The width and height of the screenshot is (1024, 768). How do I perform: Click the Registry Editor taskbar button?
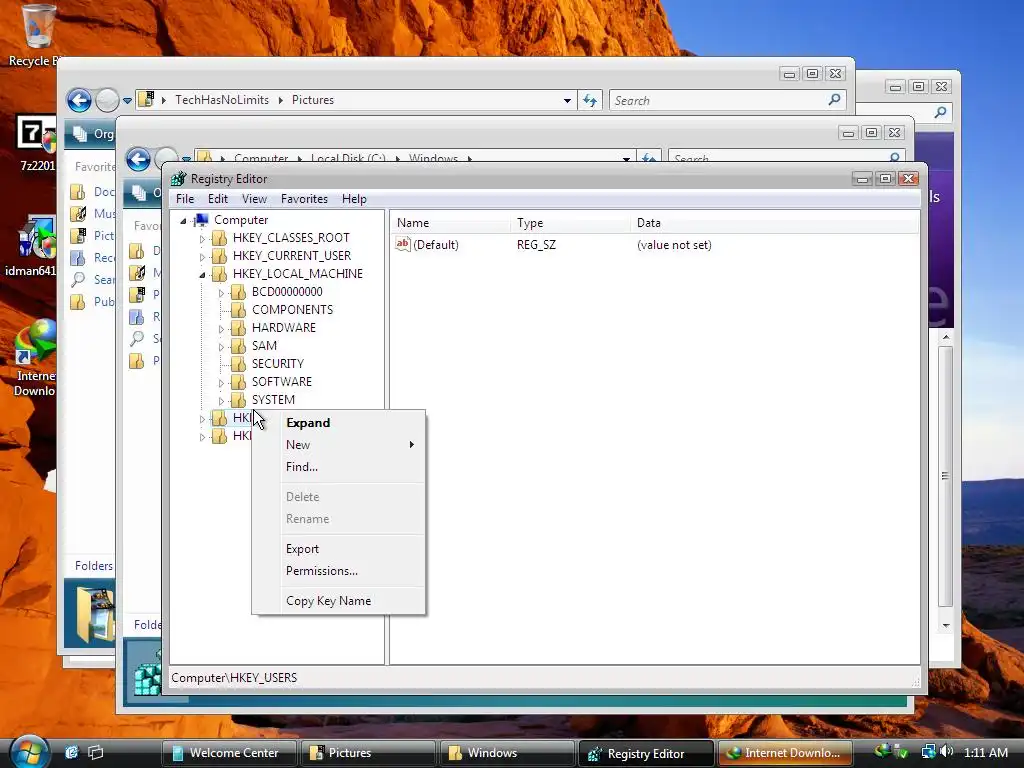point(646,753)
